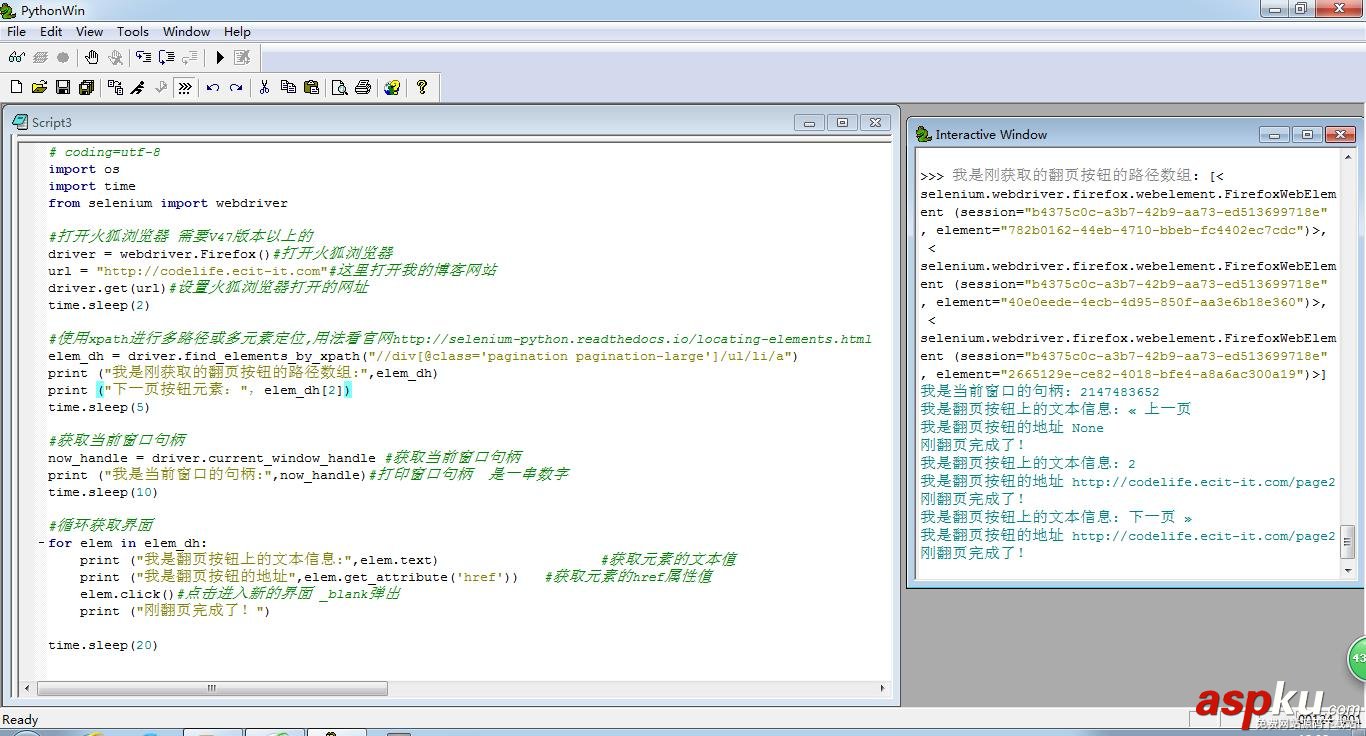Toggle the Interactive Window >>> button
The height and width of the screenshot is (736, 1366).
coord(185,88)
